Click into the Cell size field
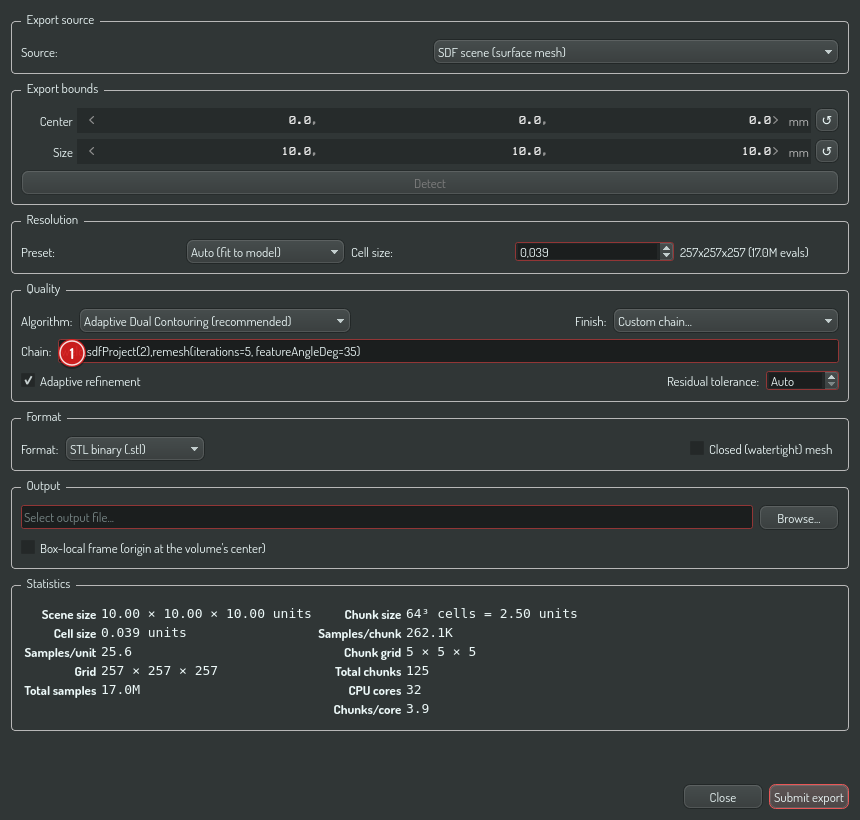This screenshot has height=820, width=860. coord(587,252)
